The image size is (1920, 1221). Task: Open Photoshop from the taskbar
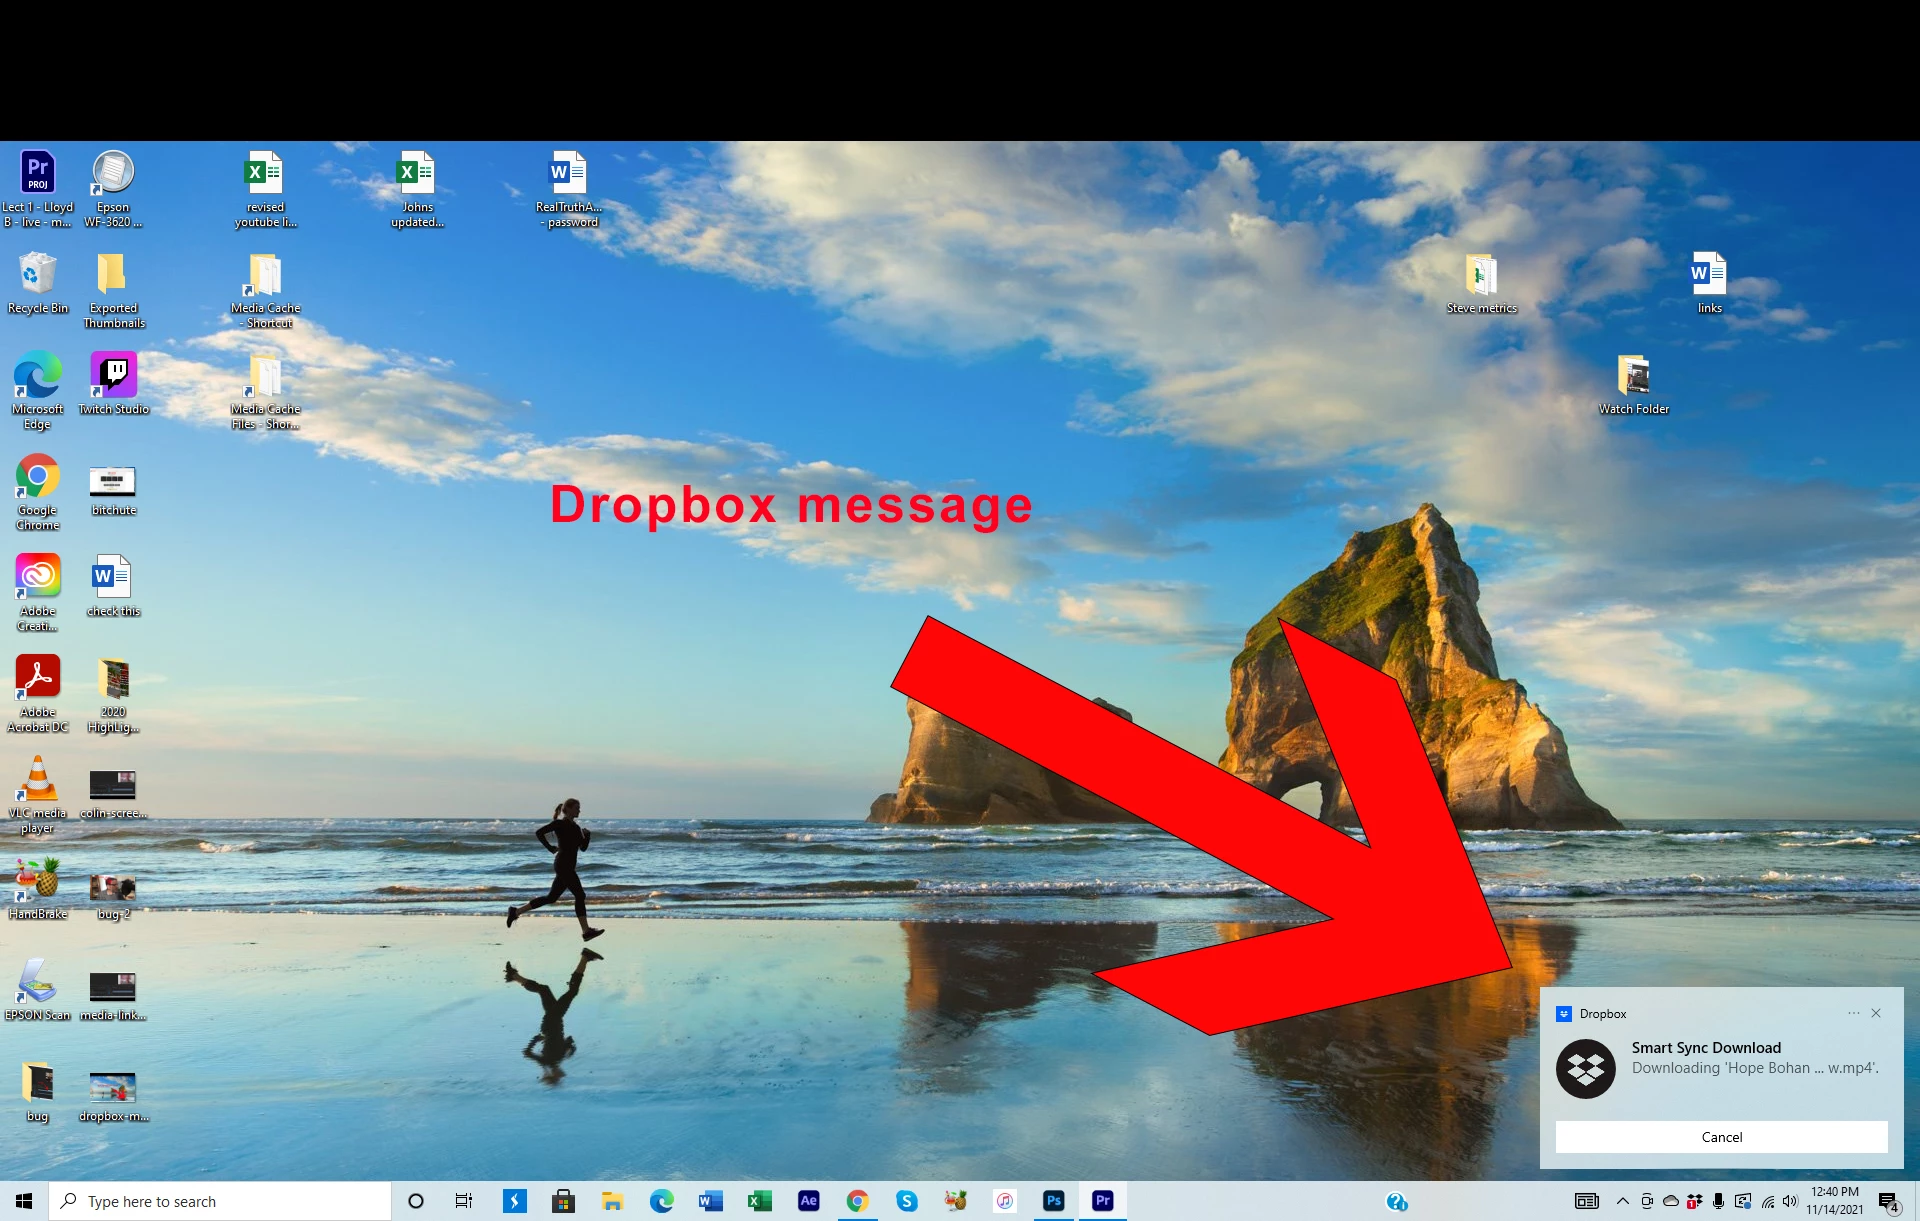[x=1053, y=1201]
